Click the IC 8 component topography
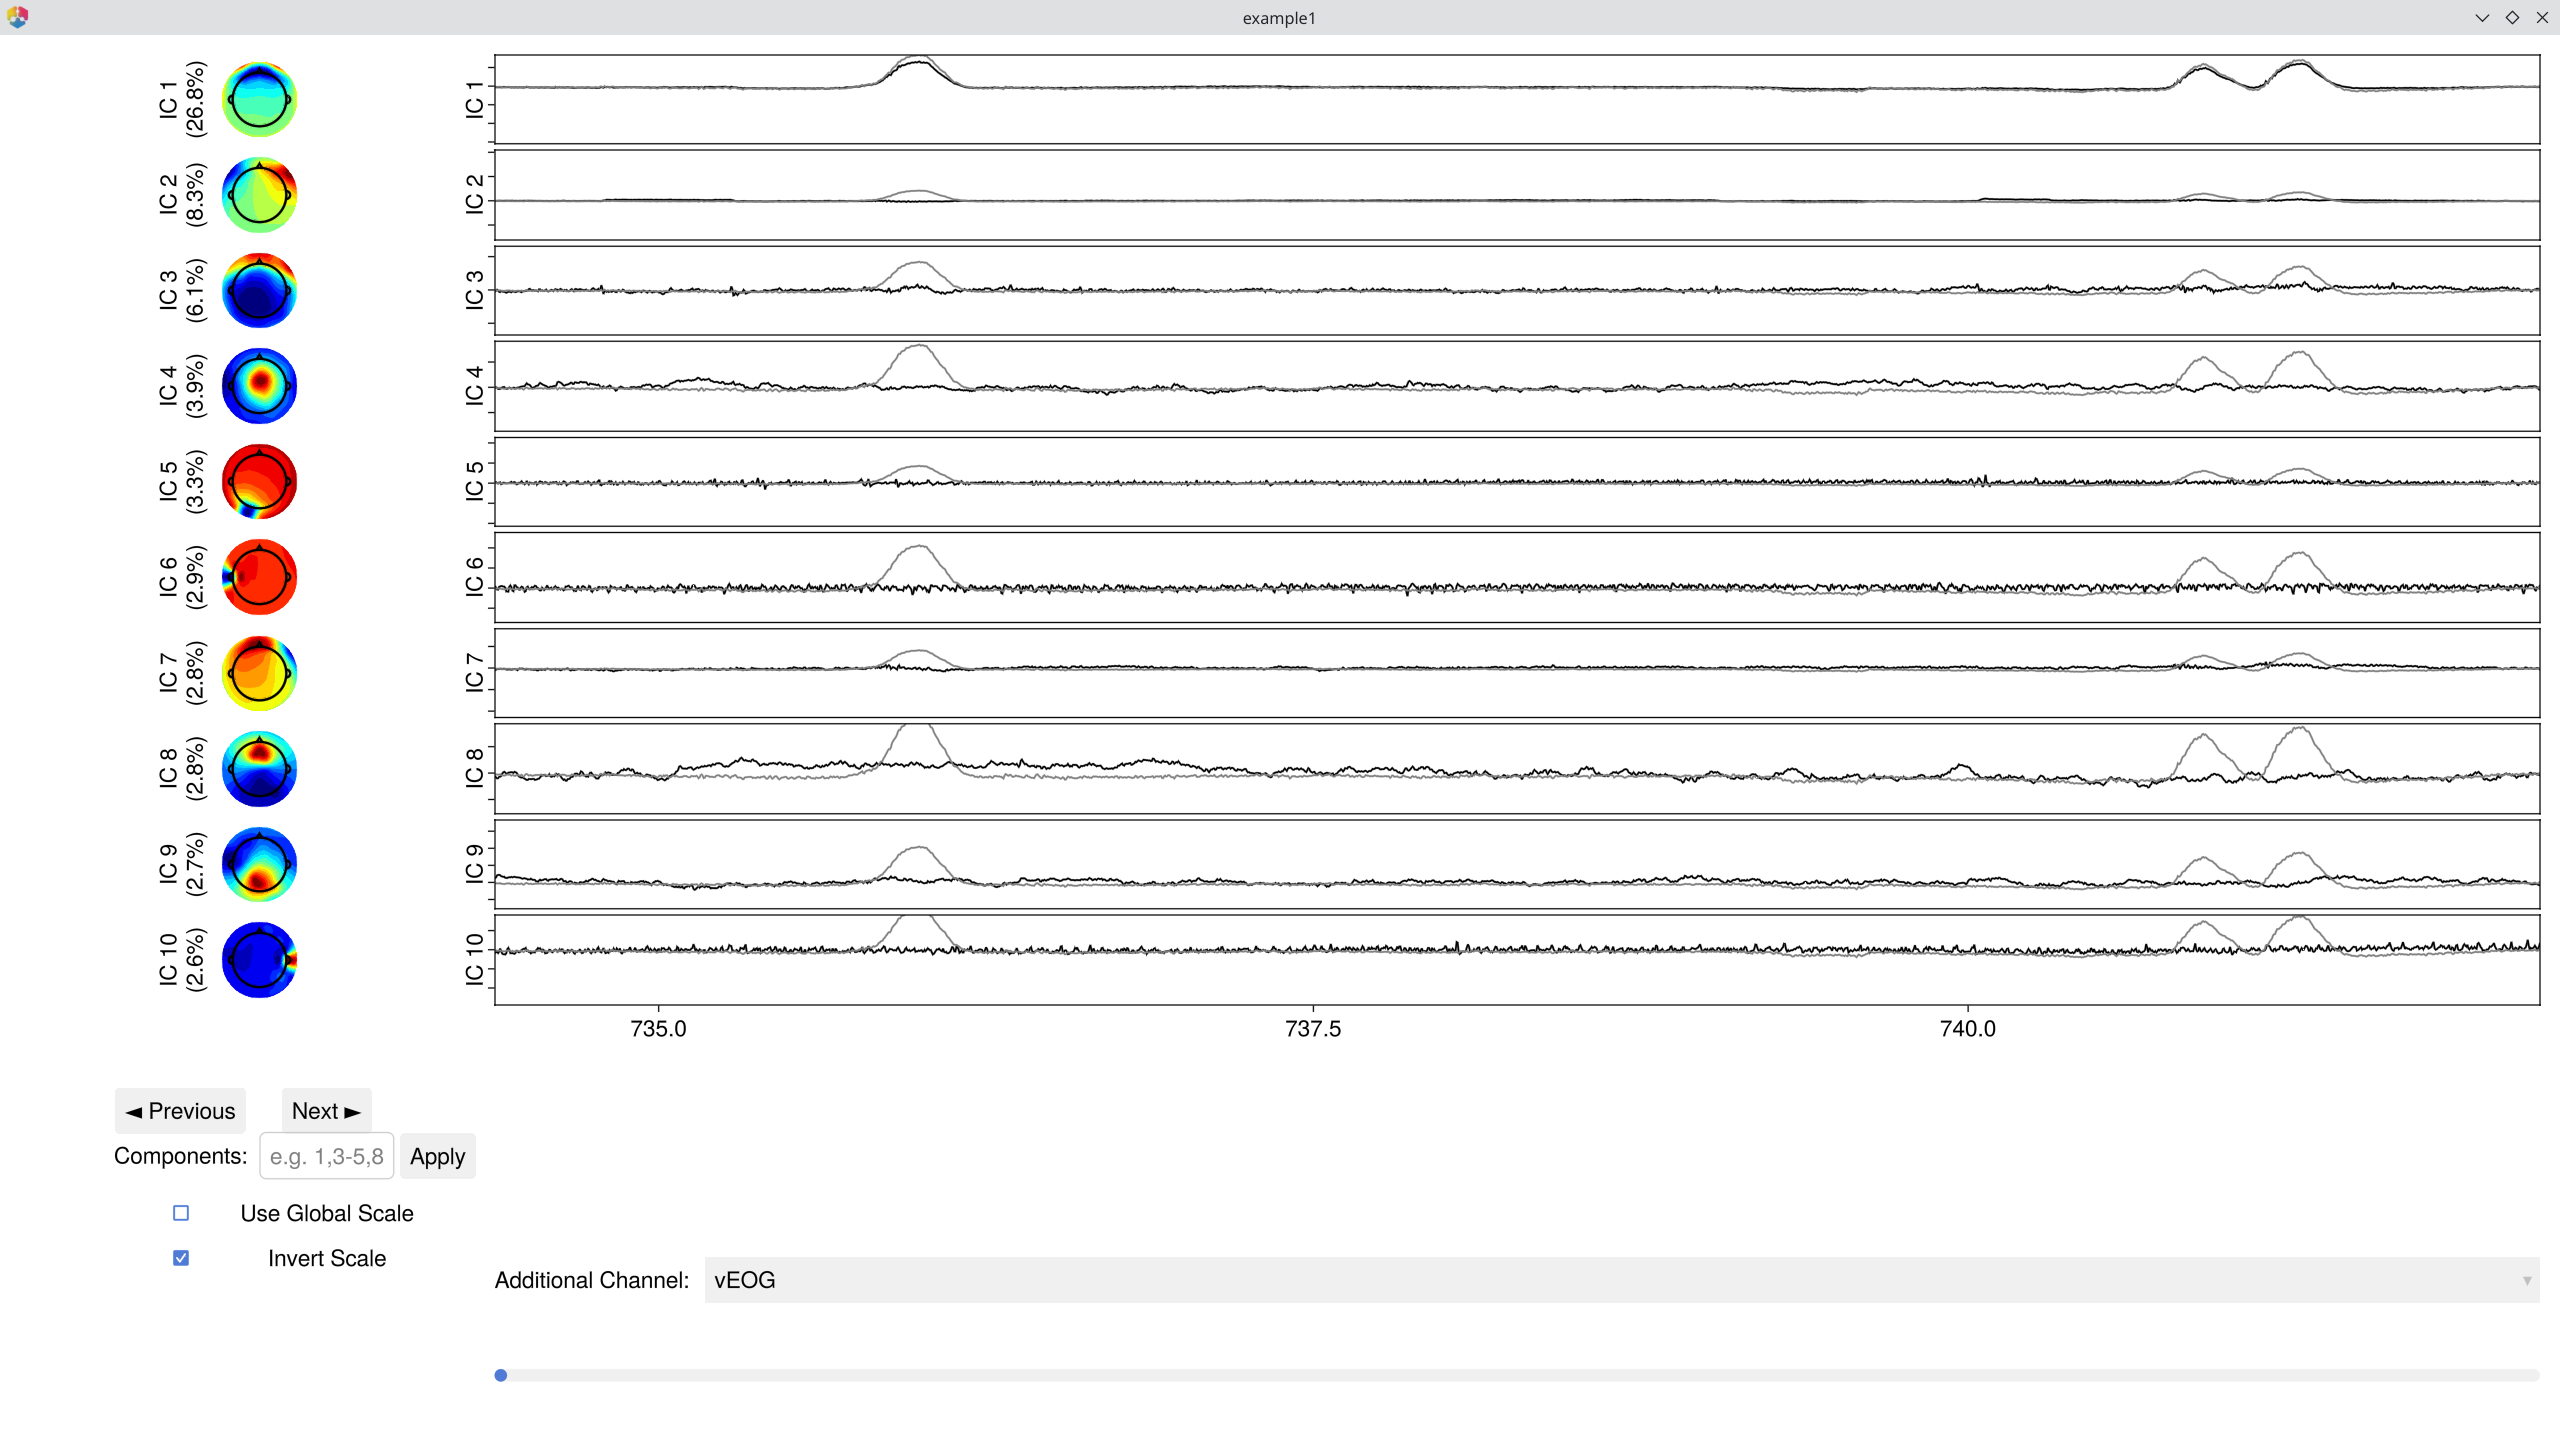The image size is (2560, 1440). pyautogui.click(x=259, y=769)
